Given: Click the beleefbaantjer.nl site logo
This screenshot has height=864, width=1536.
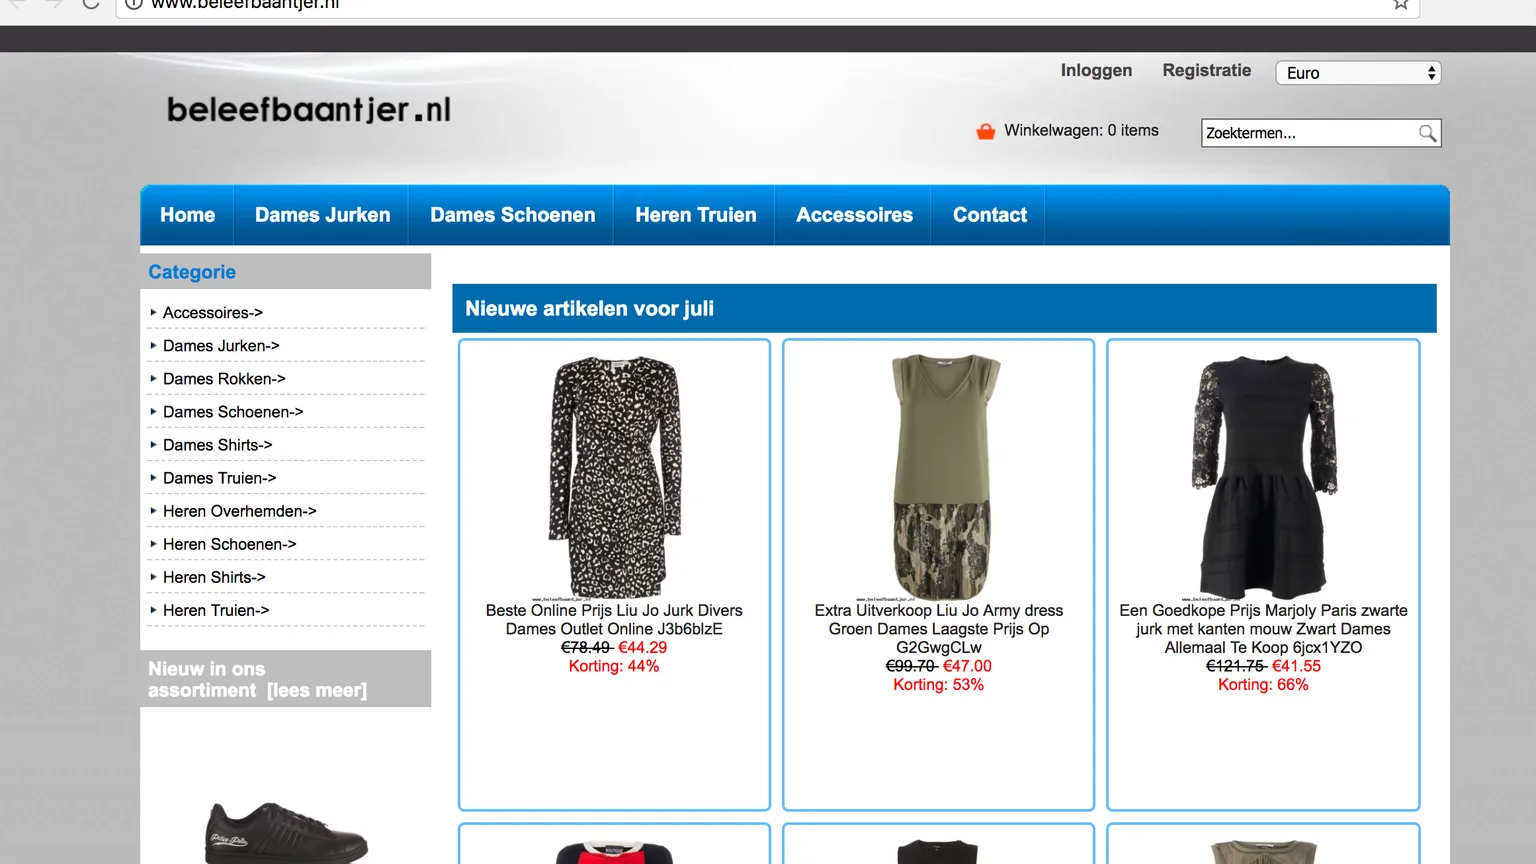Looking at the screenshot, I should click(x=309, y=109).
